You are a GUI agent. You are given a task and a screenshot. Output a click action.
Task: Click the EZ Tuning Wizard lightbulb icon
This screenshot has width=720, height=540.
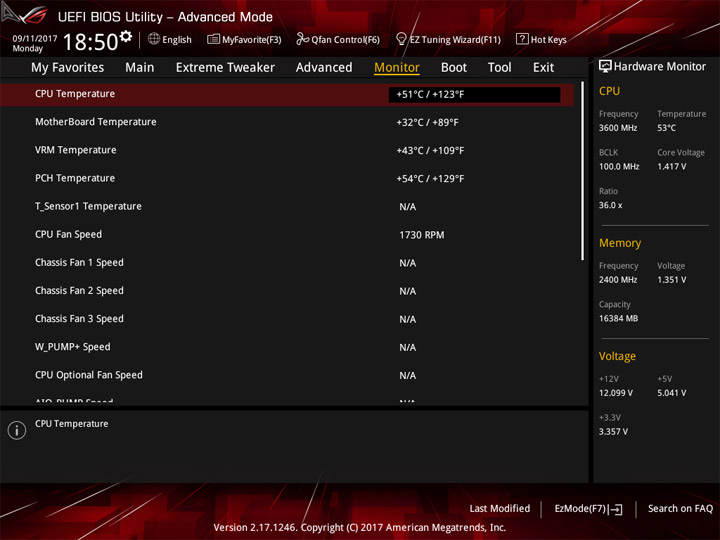point(401,39)
